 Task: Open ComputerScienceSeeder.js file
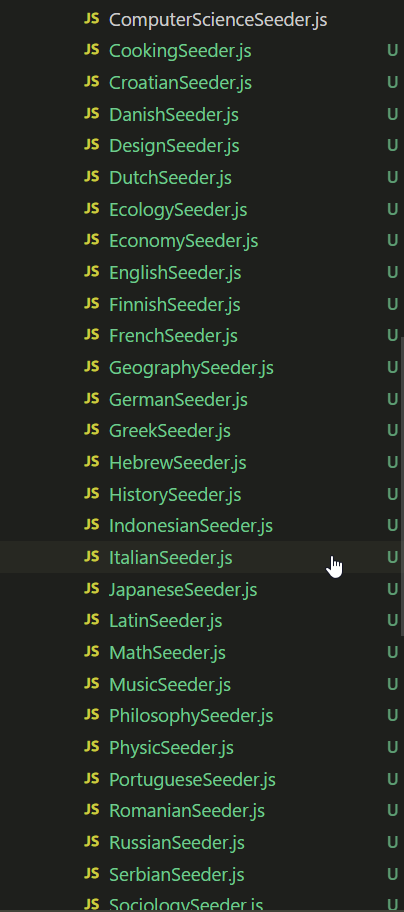[x=202, y=20]
